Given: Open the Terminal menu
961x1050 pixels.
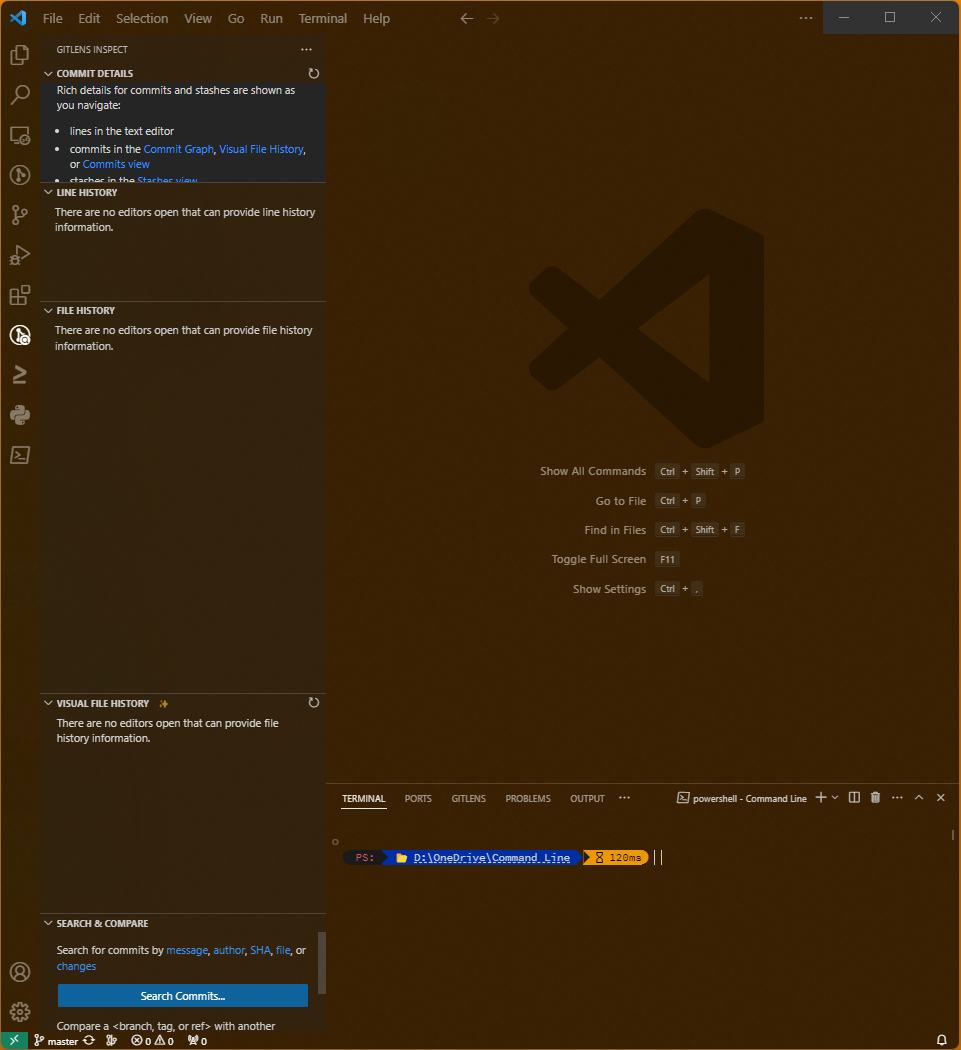Looking at the screenshot, I should coord(322,18).
